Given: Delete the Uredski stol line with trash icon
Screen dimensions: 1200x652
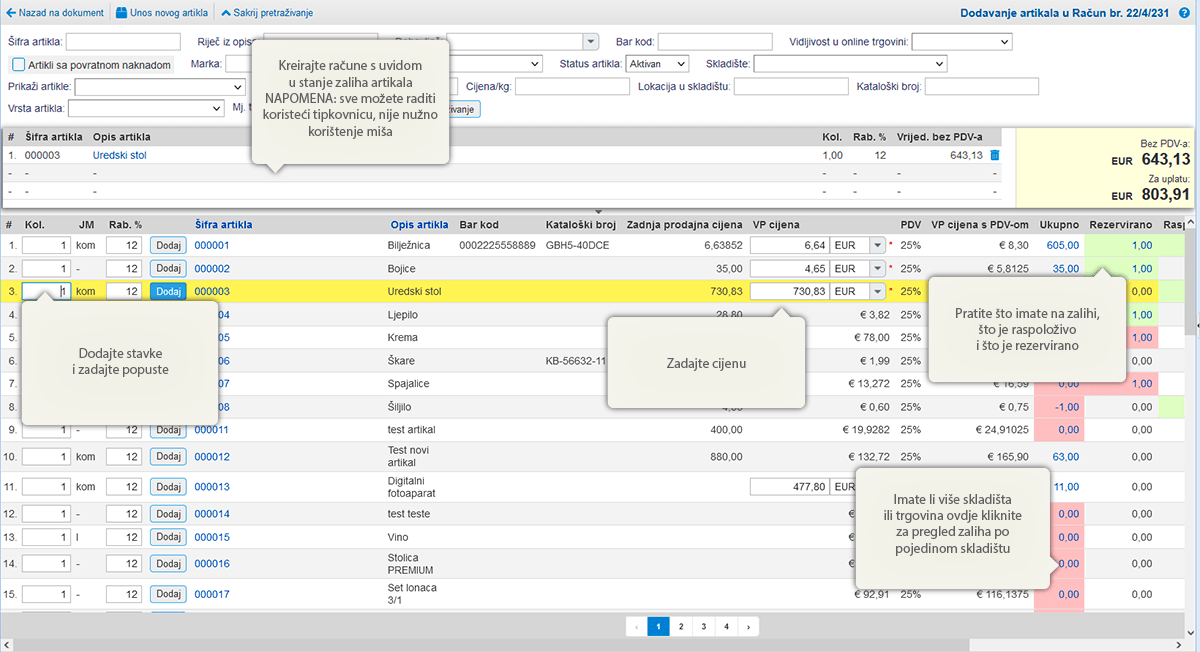Looking at the screenshot, I should (x=994, y=156).
